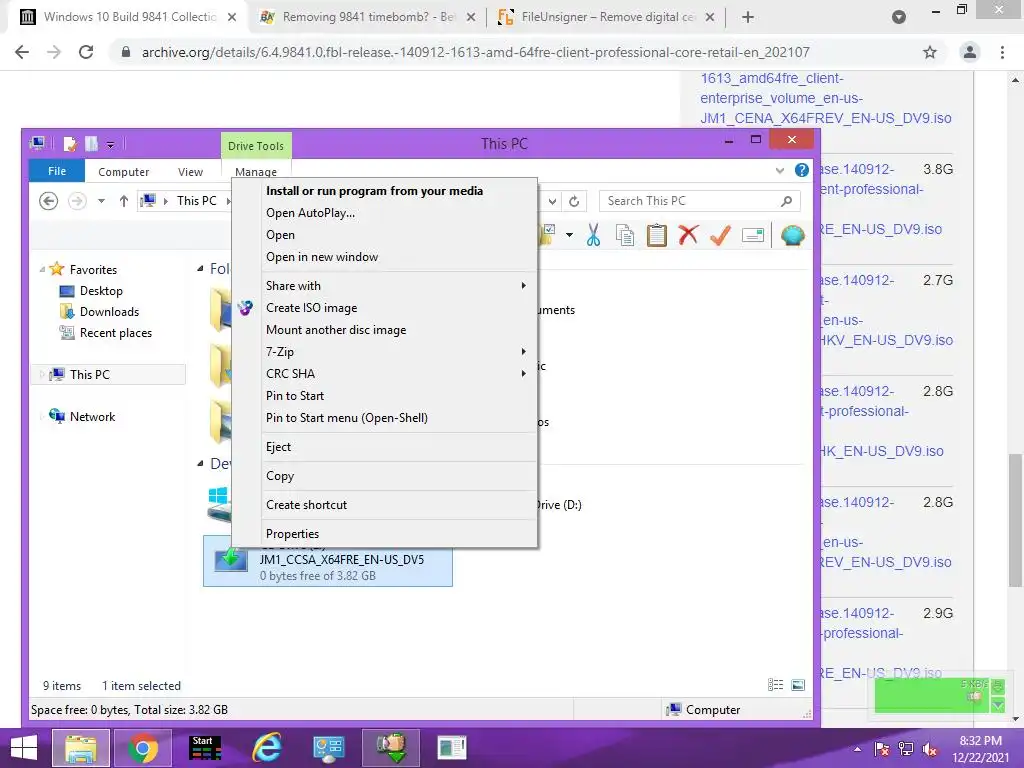Go back with the Explorer Back arrow
The width and height of the screenshot is (1024, 768).
point(48,201)
